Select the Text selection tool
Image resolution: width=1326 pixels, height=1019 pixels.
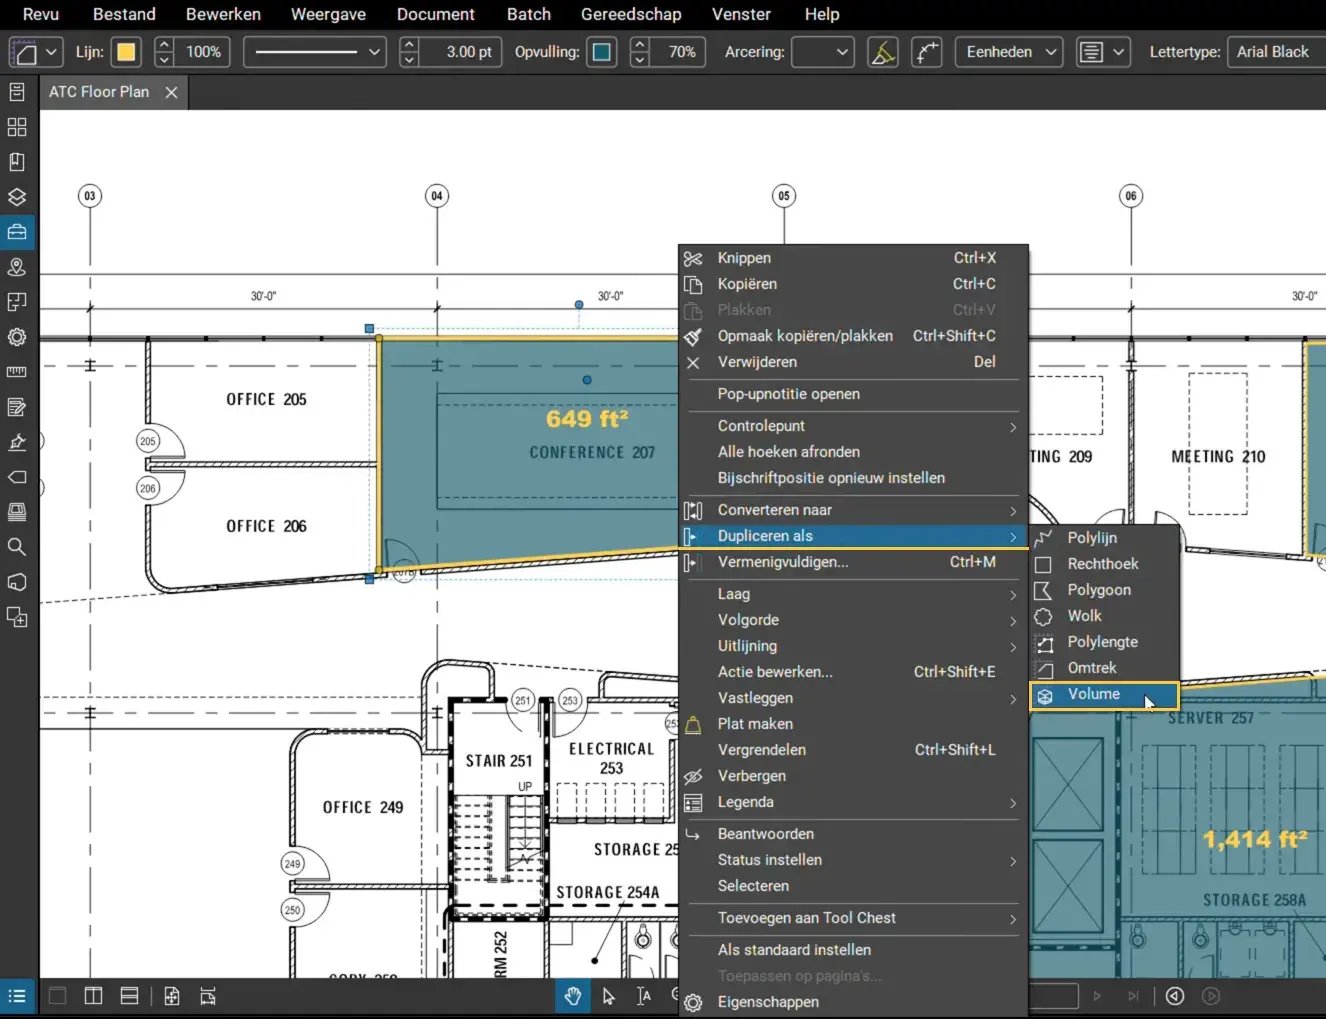(x=643, y=996)
